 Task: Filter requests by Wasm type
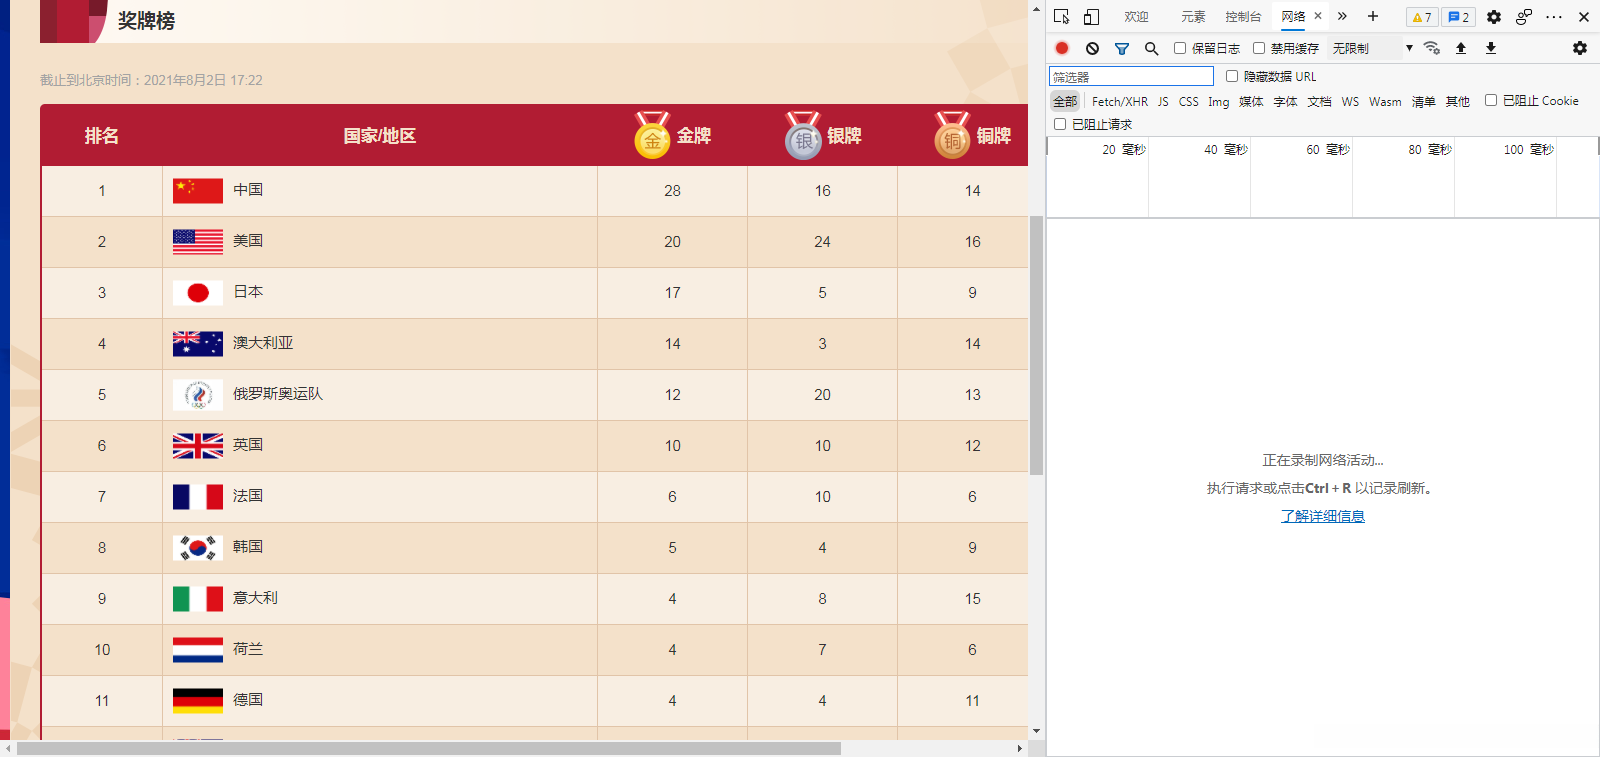pos(1385,101)
